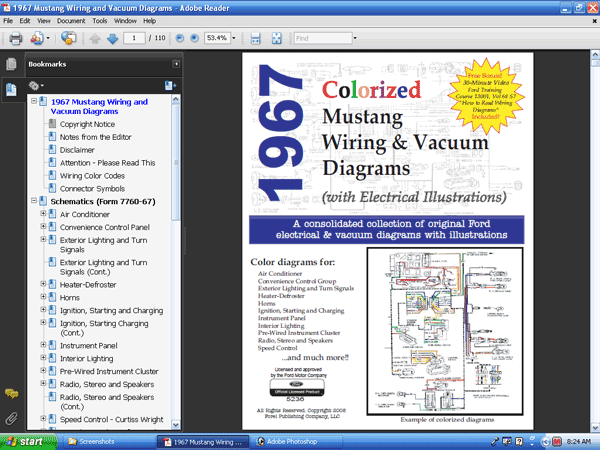
Task: Open the Document menu
Action: coord(71,21)
